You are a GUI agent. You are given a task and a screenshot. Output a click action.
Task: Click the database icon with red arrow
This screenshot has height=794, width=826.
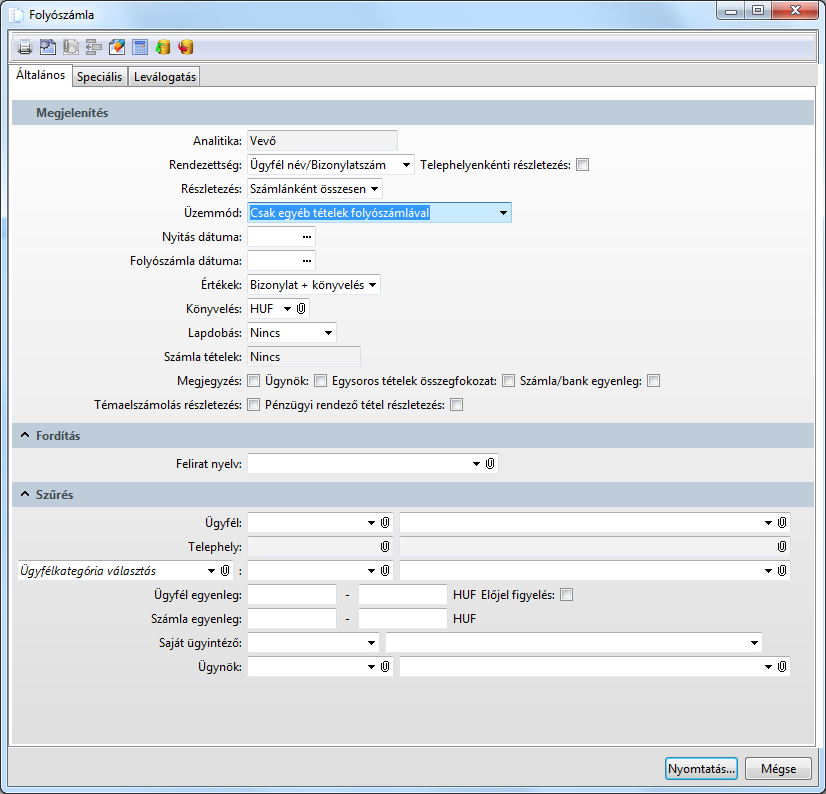185,47
